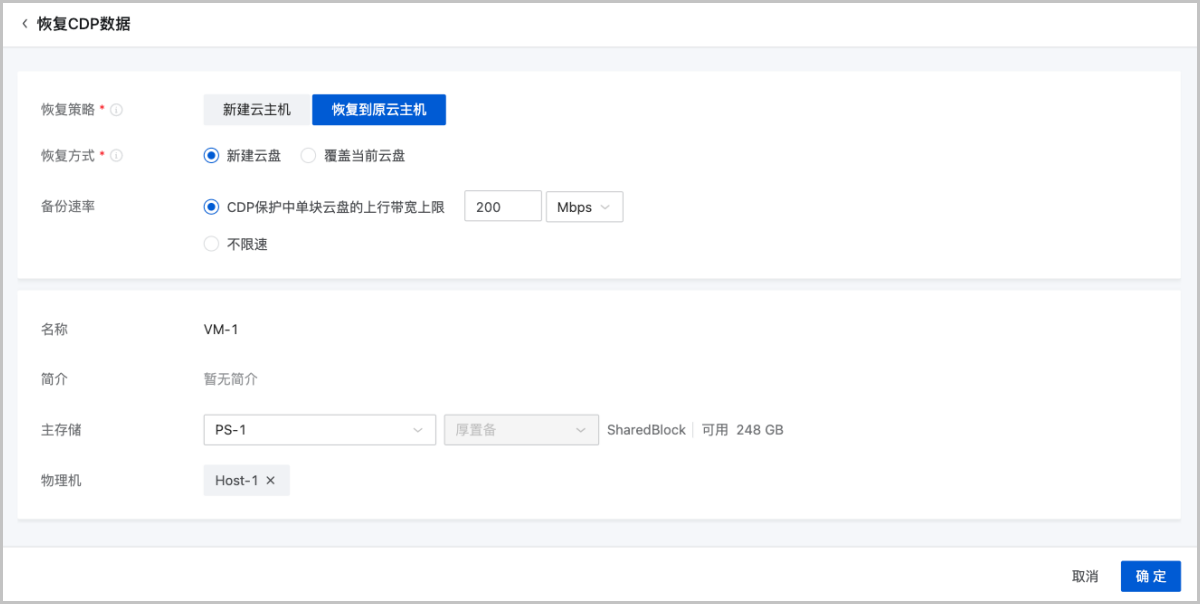This screenshot has width=1200, height=604.
Task: Click the bandwidth input field showing 200
Action: (502, 207)
